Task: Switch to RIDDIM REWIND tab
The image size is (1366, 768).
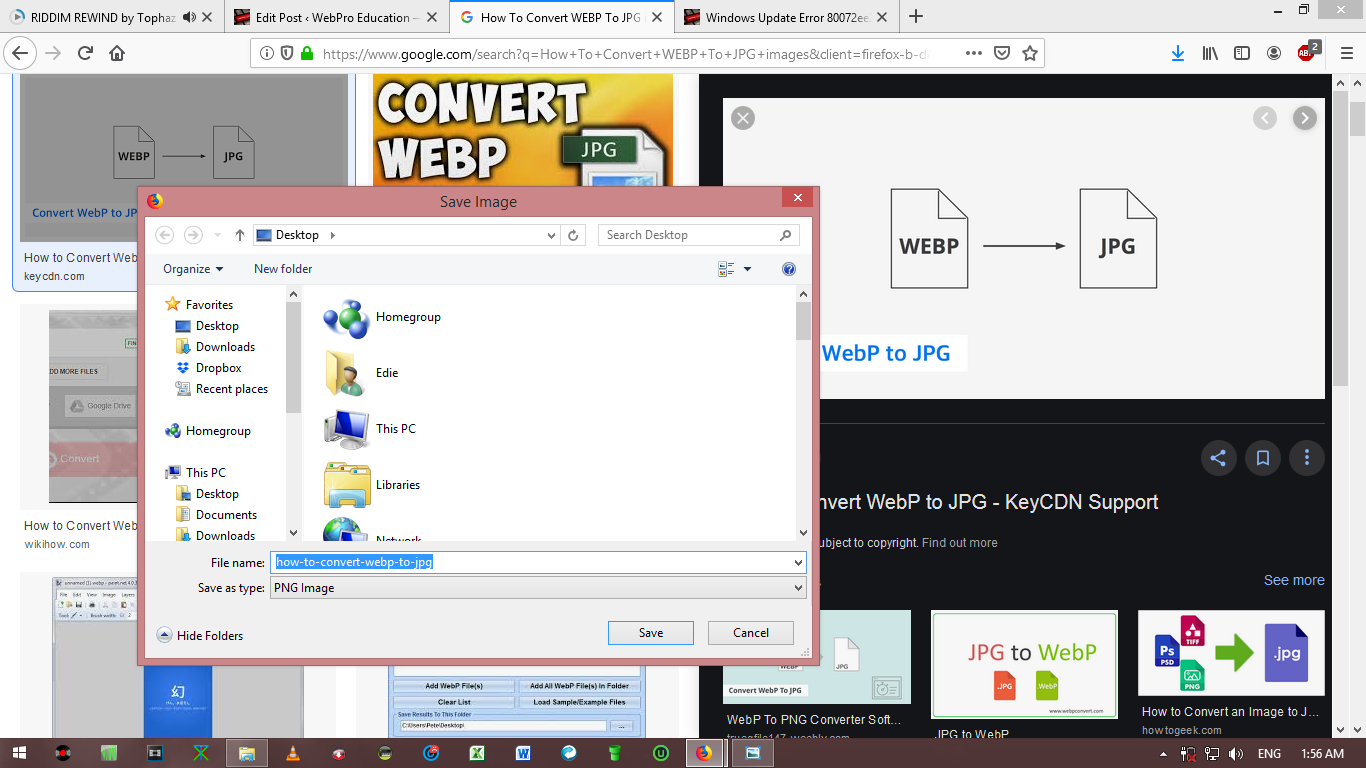Action: tap(111, 17)
